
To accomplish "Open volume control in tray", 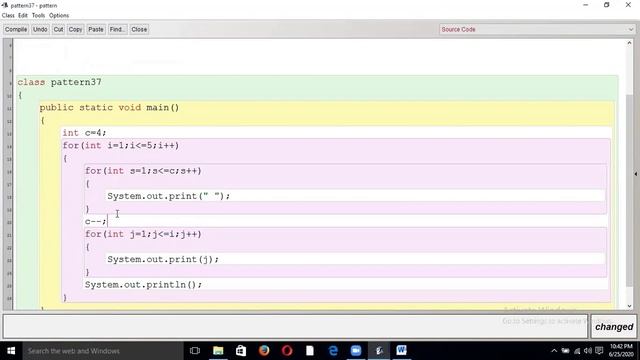I will point(588,351).
